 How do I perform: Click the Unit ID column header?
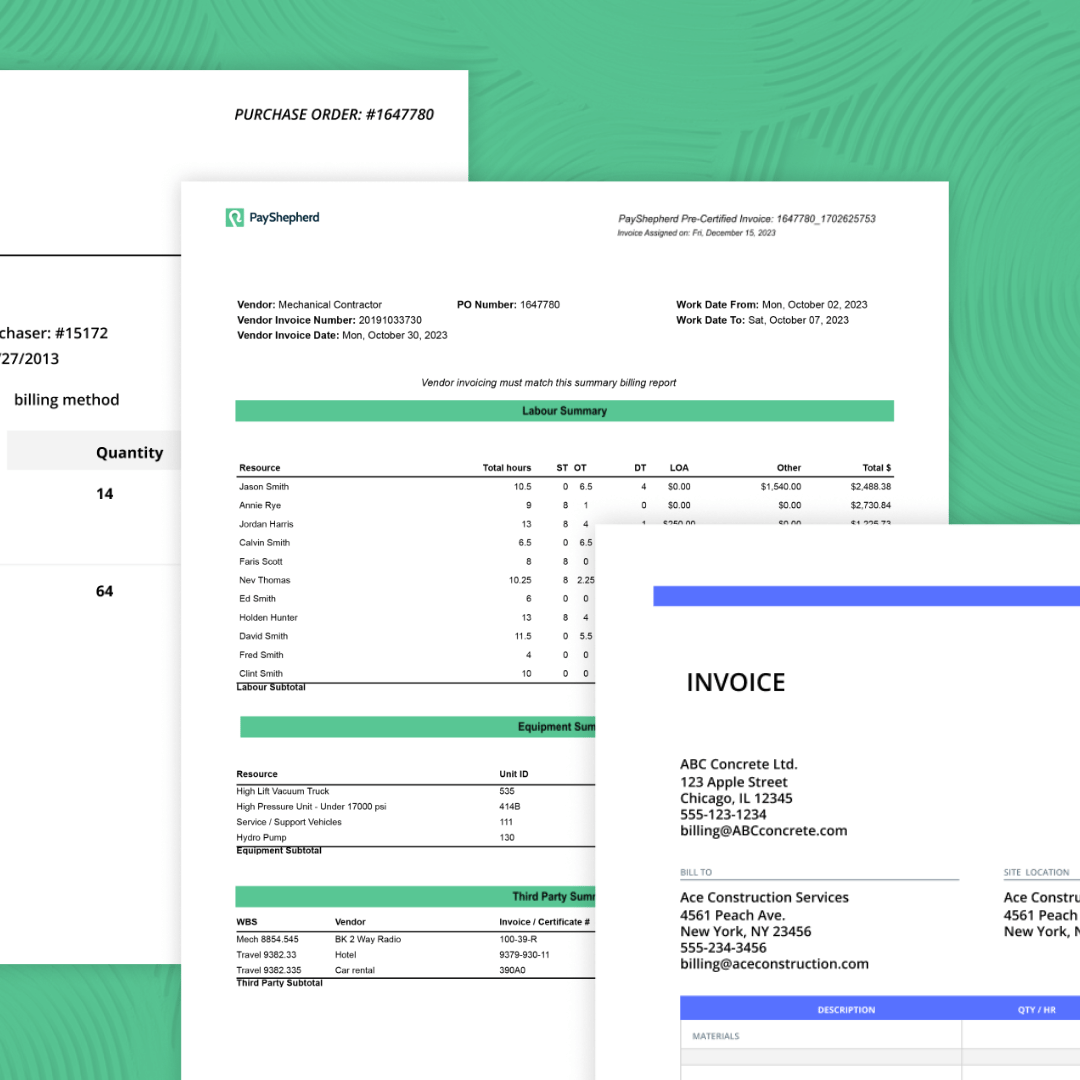click(514, 774)
